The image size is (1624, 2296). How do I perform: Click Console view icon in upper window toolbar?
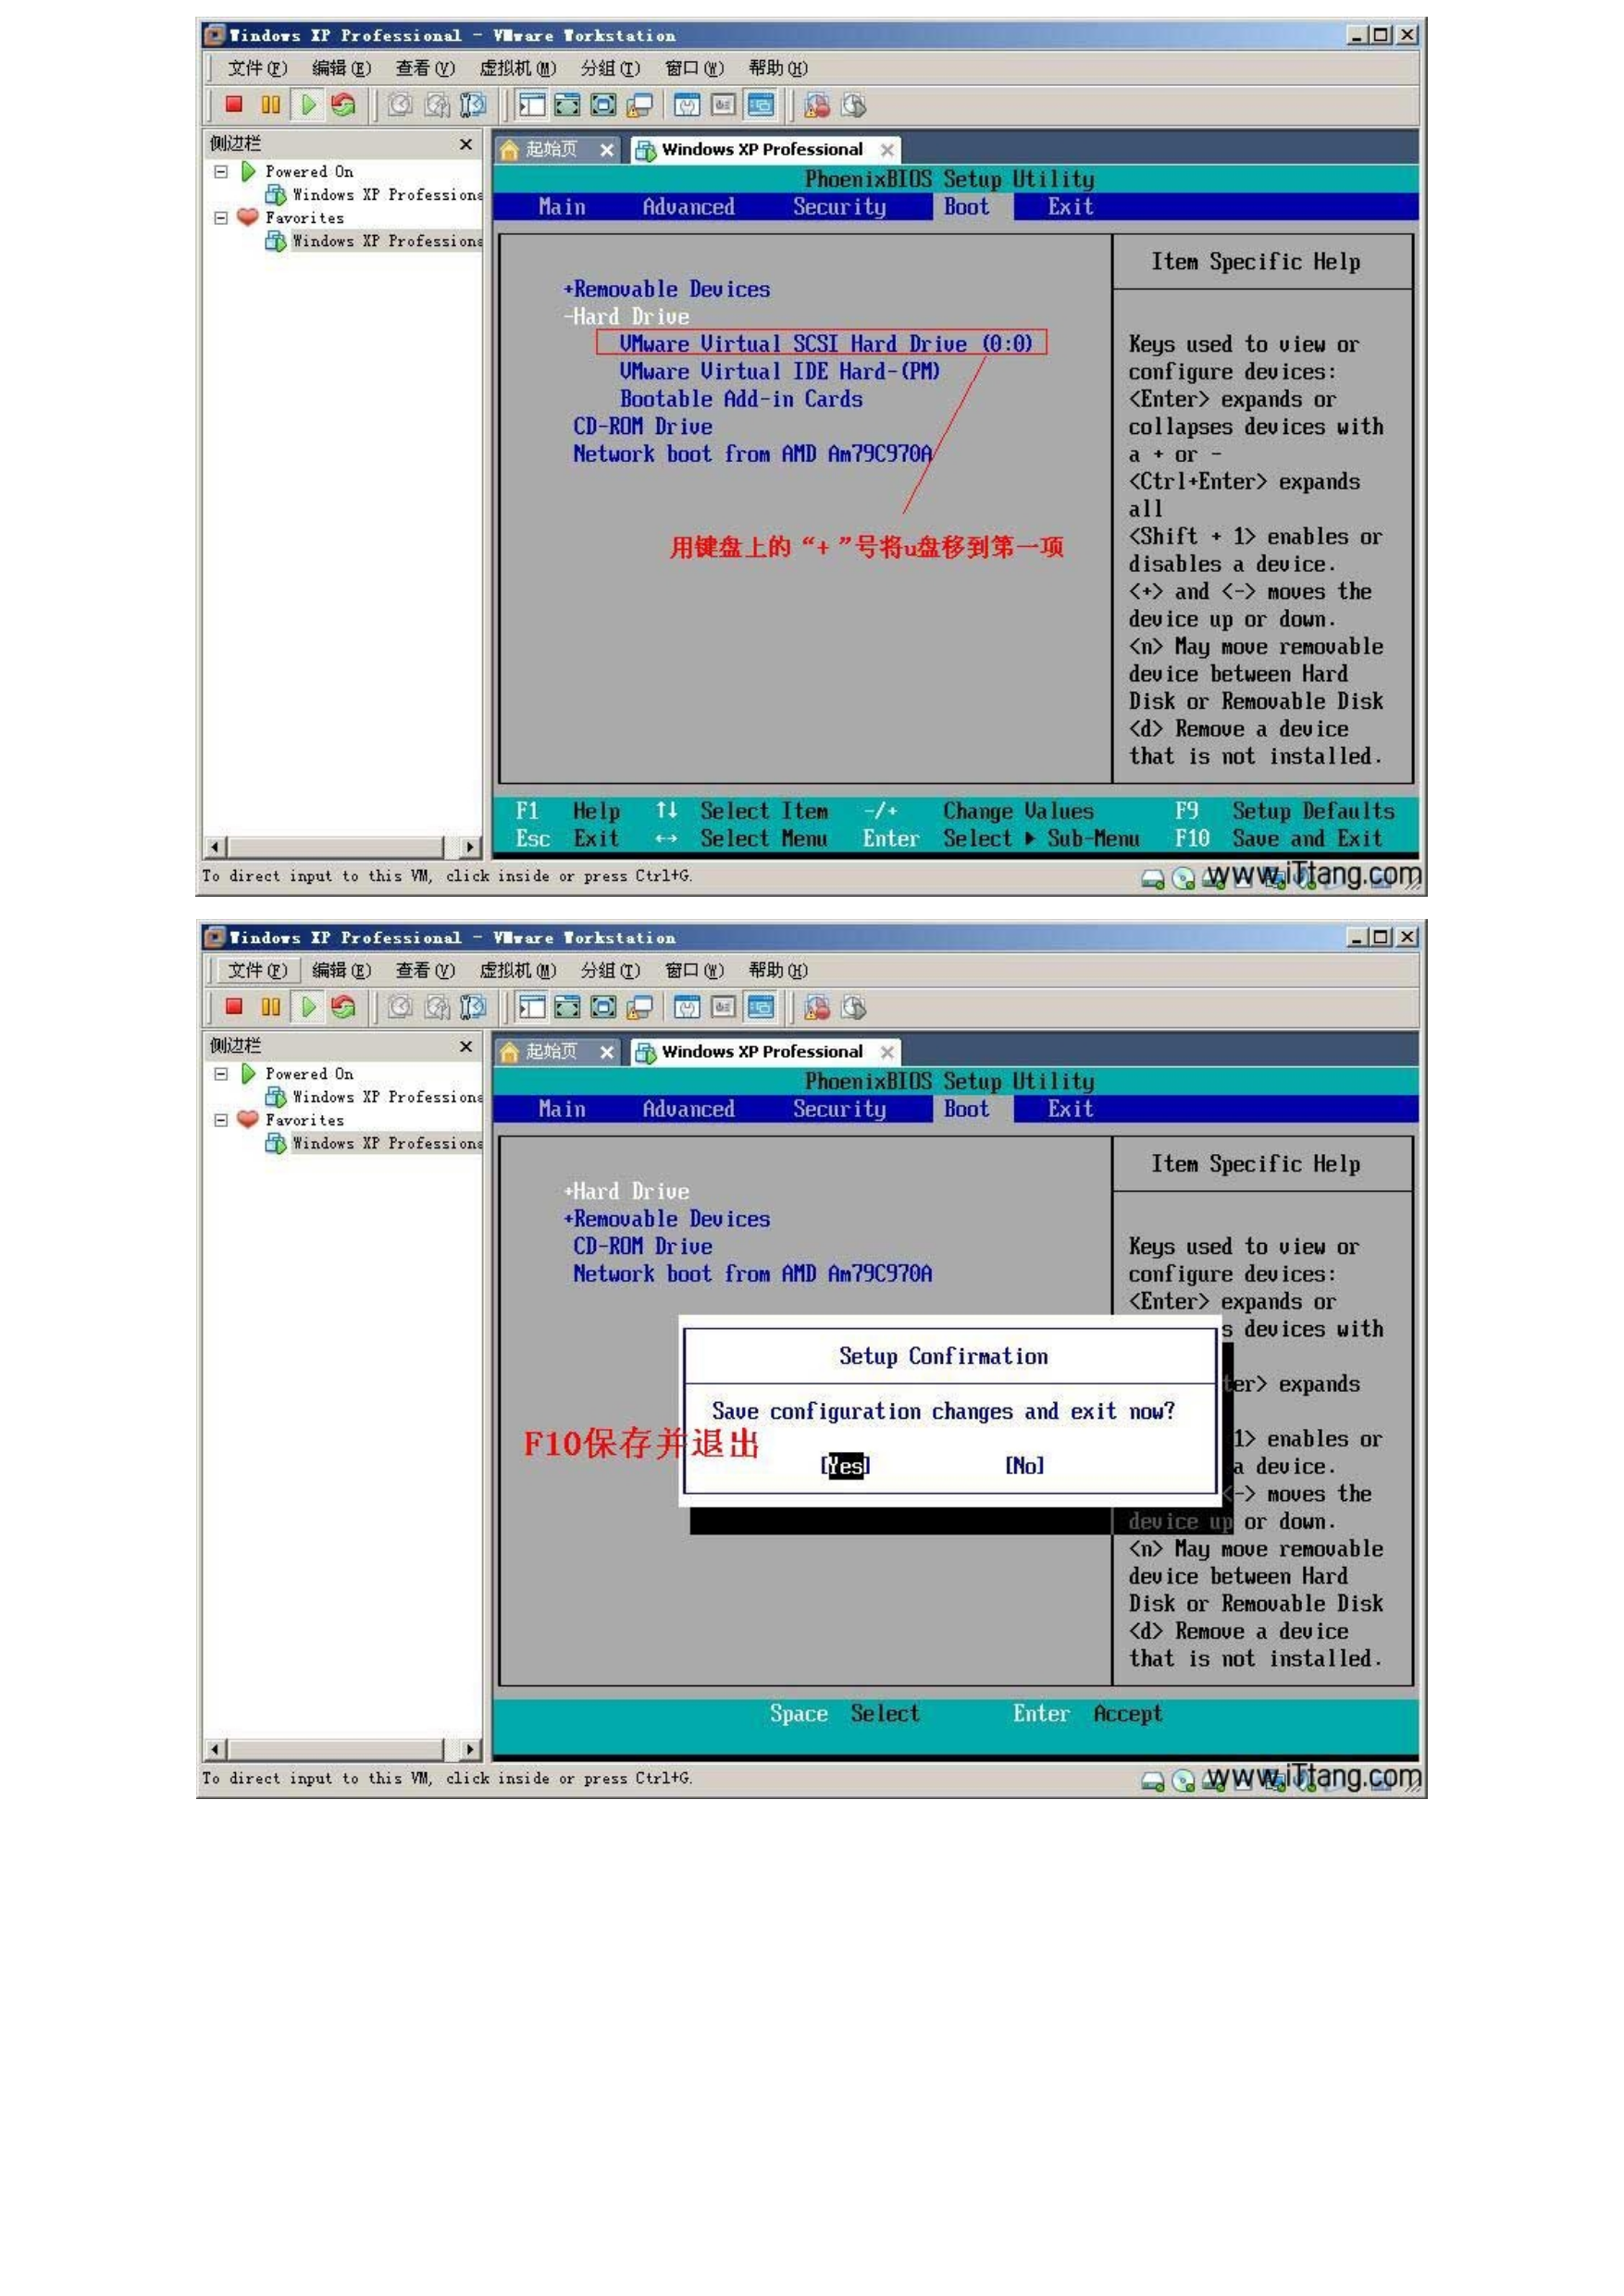pyautogui.click(x=760, y=104)
